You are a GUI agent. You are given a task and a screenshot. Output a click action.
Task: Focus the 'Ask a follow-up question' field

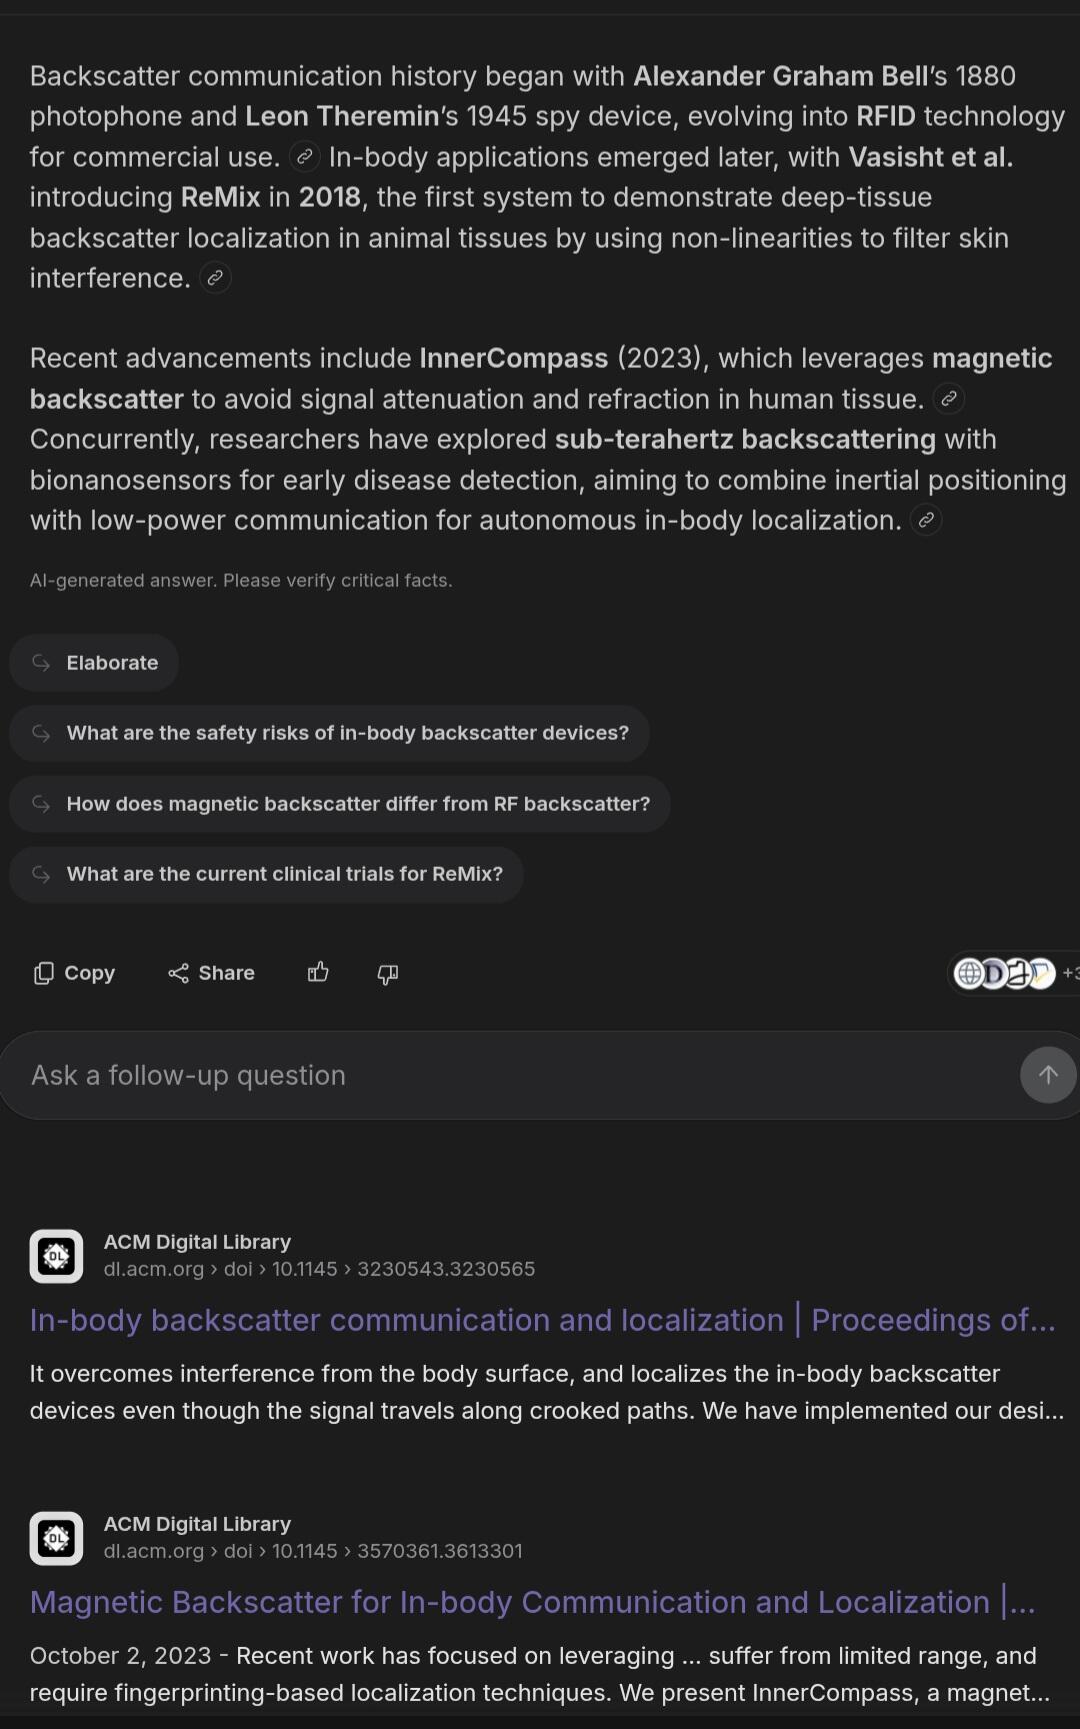[510, 1075]
